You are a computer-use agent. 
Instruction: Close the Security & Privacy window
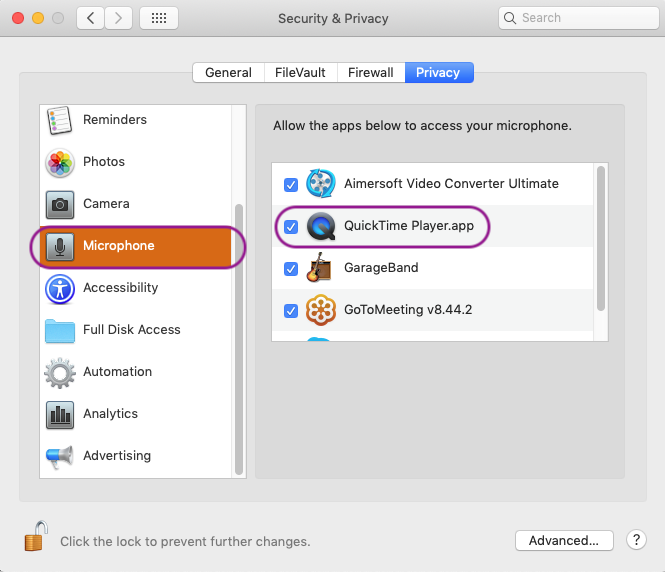[x=18, y=18]
